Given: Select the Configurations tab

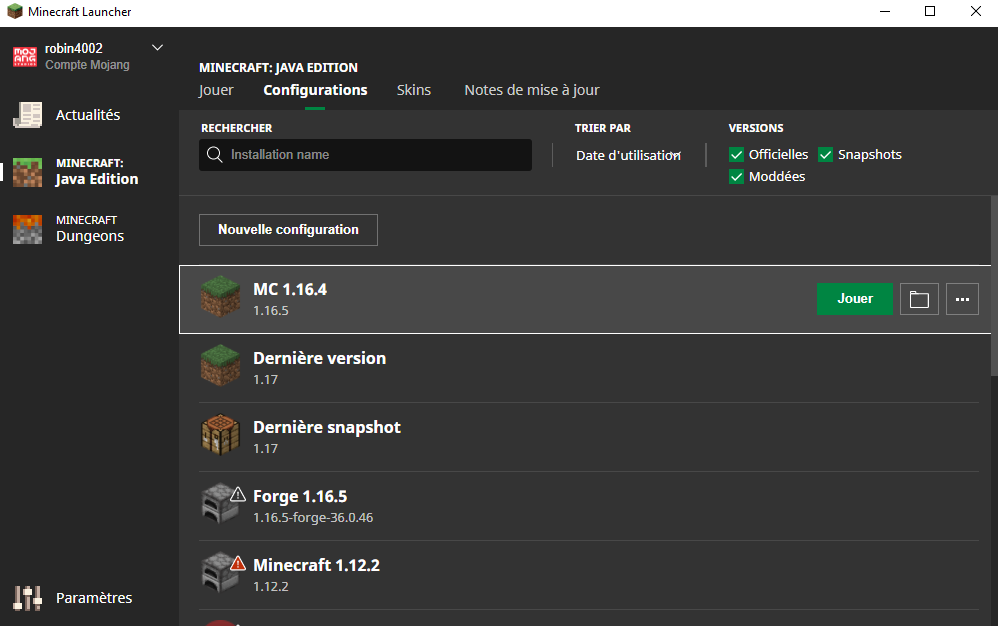Looking at the screenshot, I should pyautogui.click(x=315, y=90).
